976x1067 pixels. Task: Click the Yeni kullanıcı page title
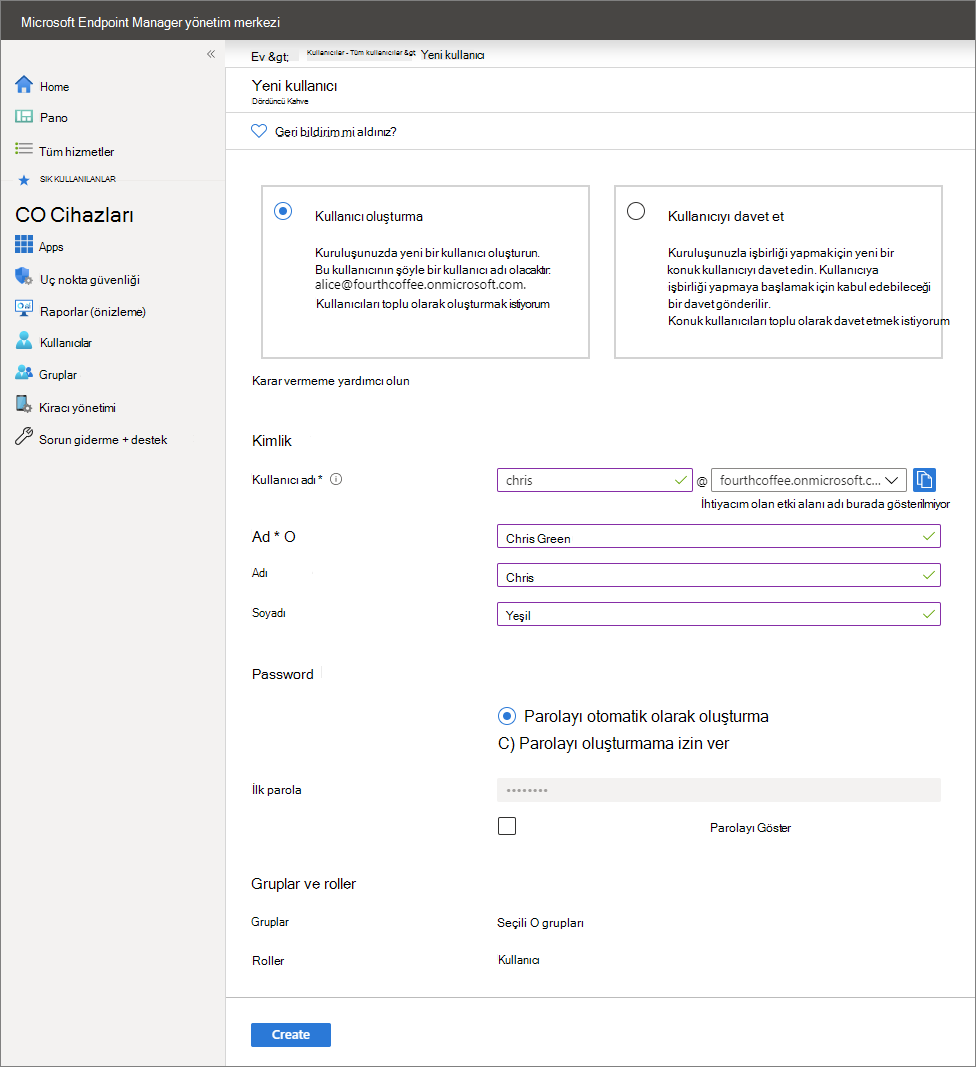click(294, 86)
